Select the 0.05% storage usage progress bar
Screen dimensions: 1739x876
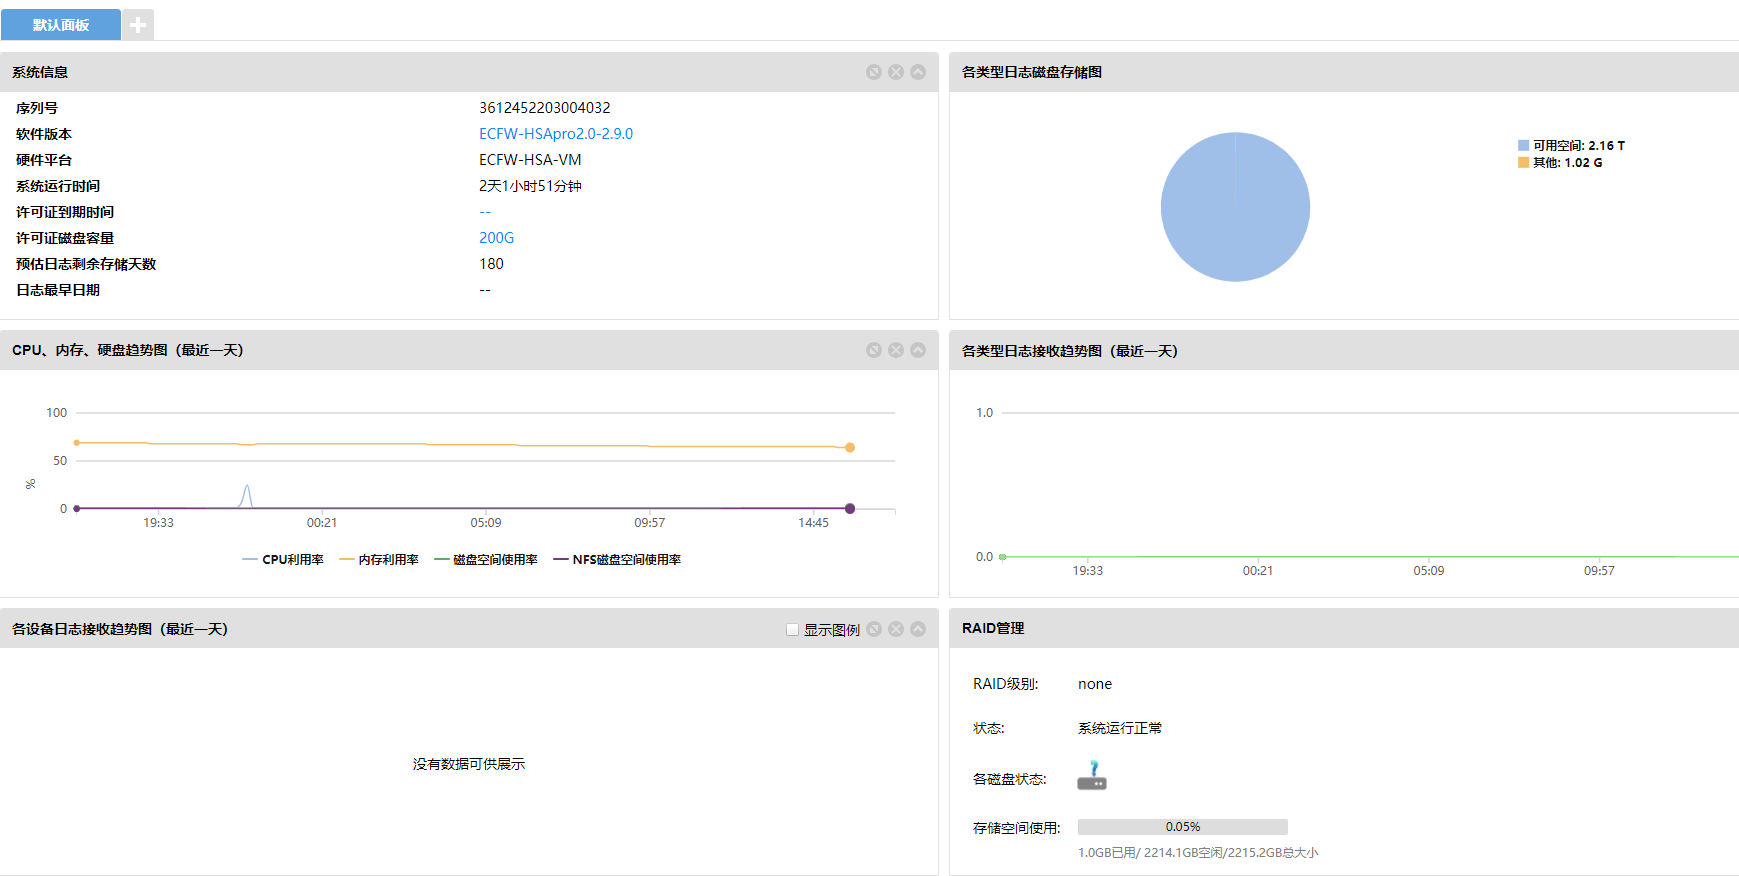pos(1183,827)
